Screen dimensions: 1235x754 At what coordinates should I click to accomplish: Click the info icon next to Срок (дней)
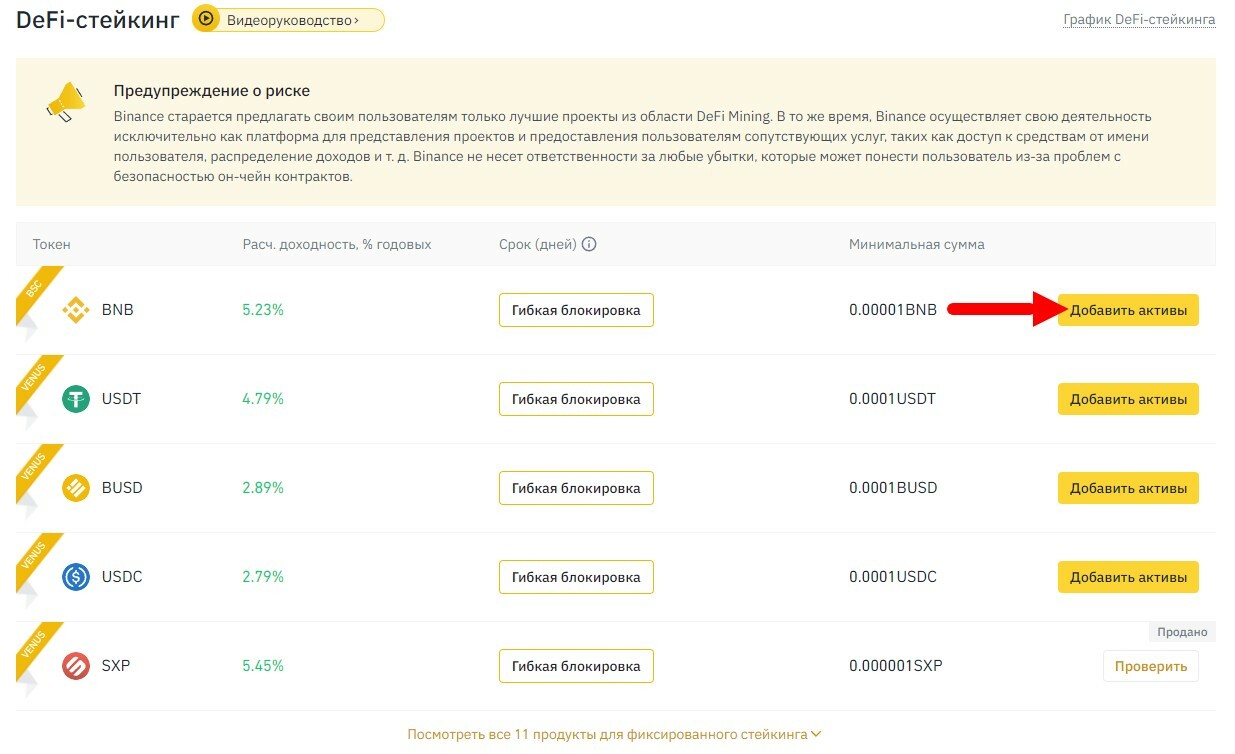pos(589,244)
